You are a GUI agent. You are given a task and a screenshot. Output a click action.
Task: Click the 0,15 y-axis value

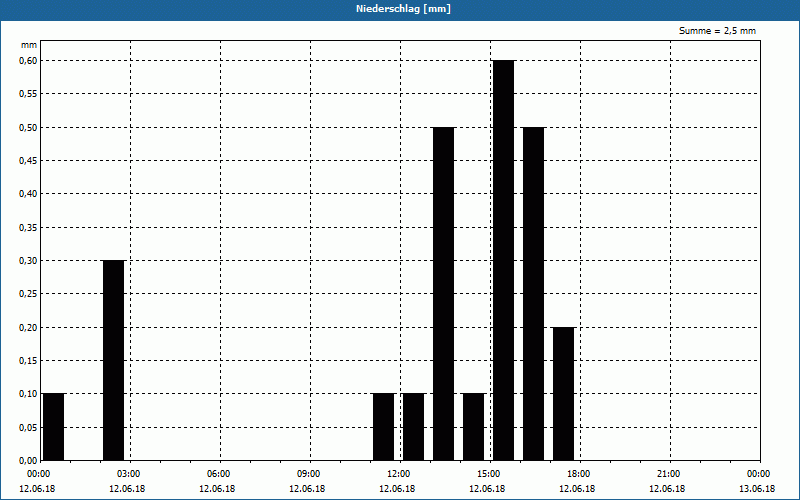[x=29, y=361]
